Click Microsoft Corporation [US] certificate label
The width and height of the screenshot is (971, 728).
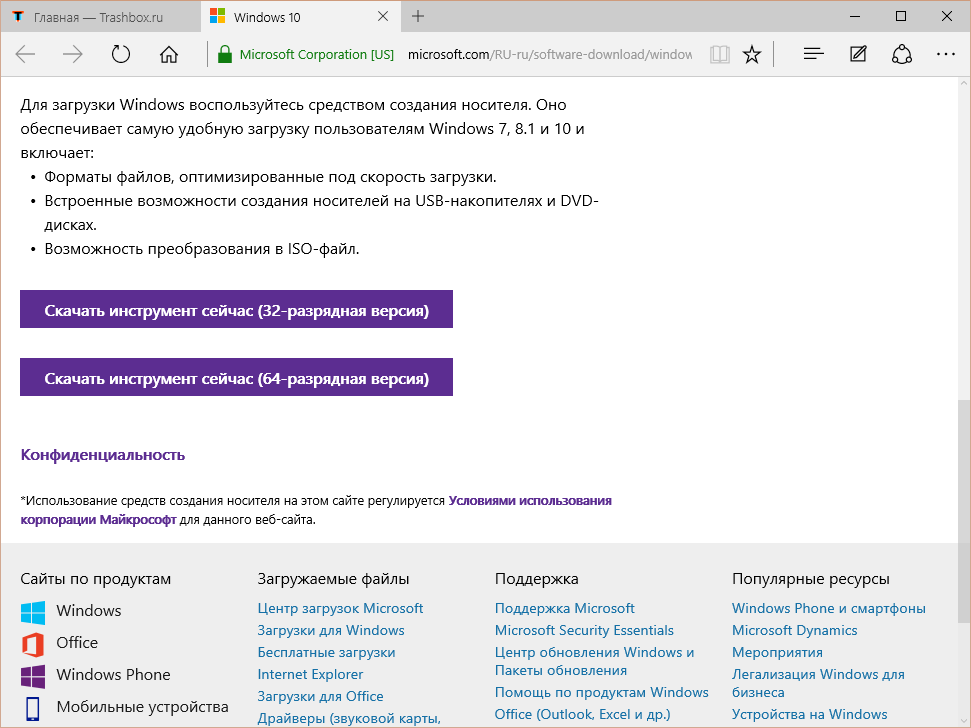pos(316,54)
